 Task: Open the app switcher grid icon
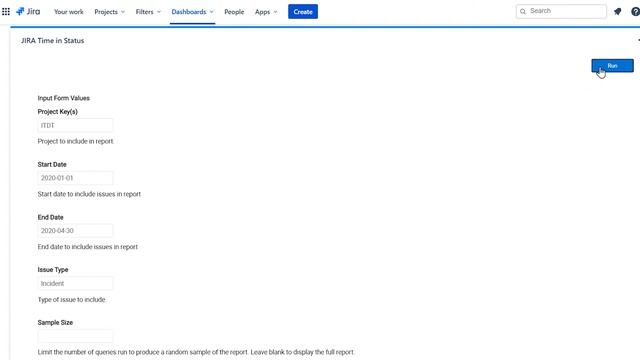(x=6, y=11)
